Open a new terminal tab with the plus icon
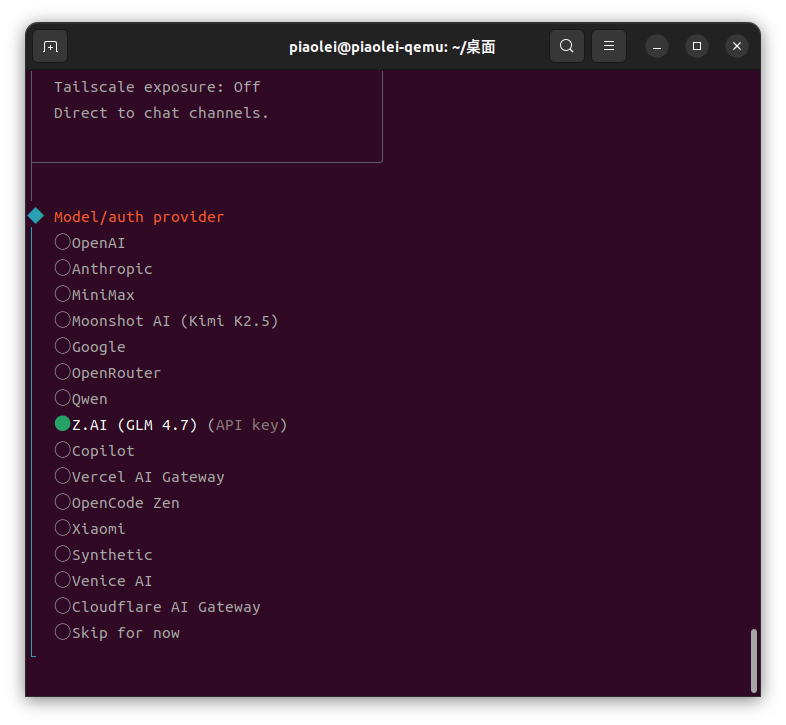This screenshot has height=725, width=786. 50,47
